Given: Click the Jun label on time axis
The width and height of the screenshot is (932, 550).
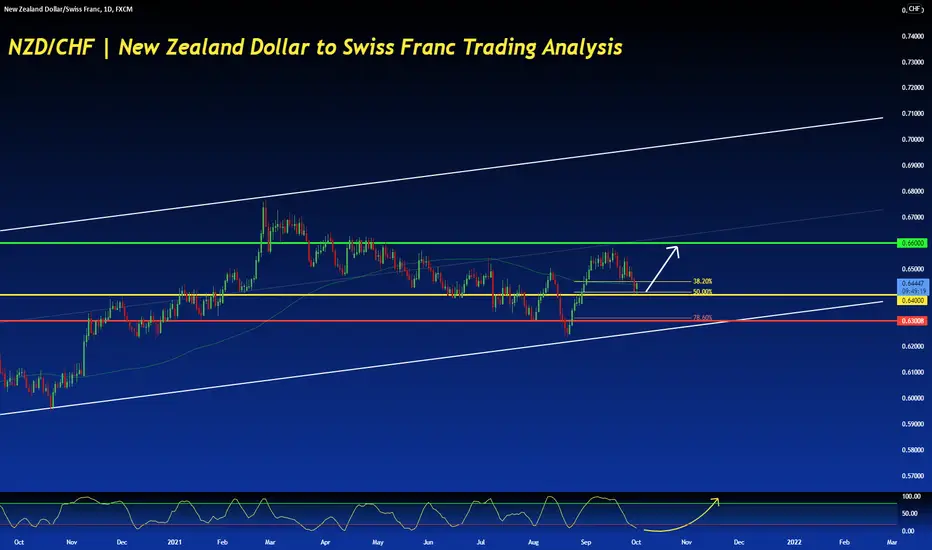Looking at the screenshot, I should point(428,542).
